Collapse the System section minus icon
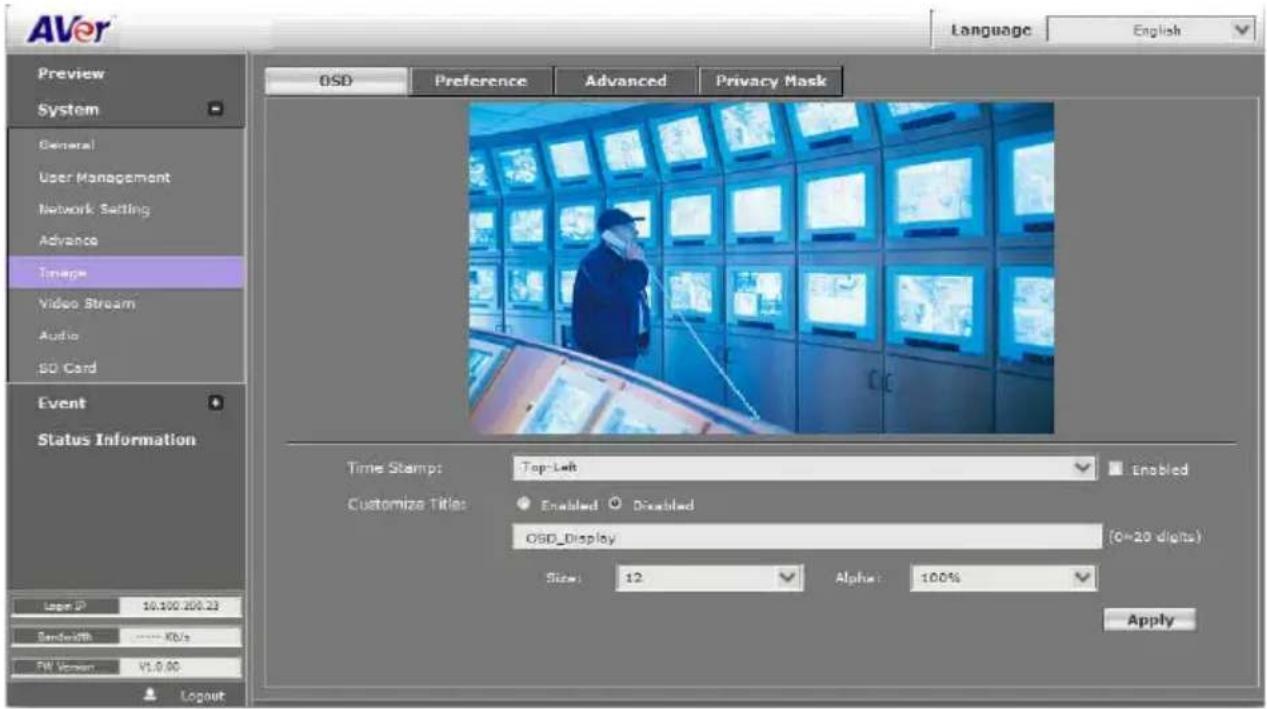The image size is (1267, 709). 215,110
